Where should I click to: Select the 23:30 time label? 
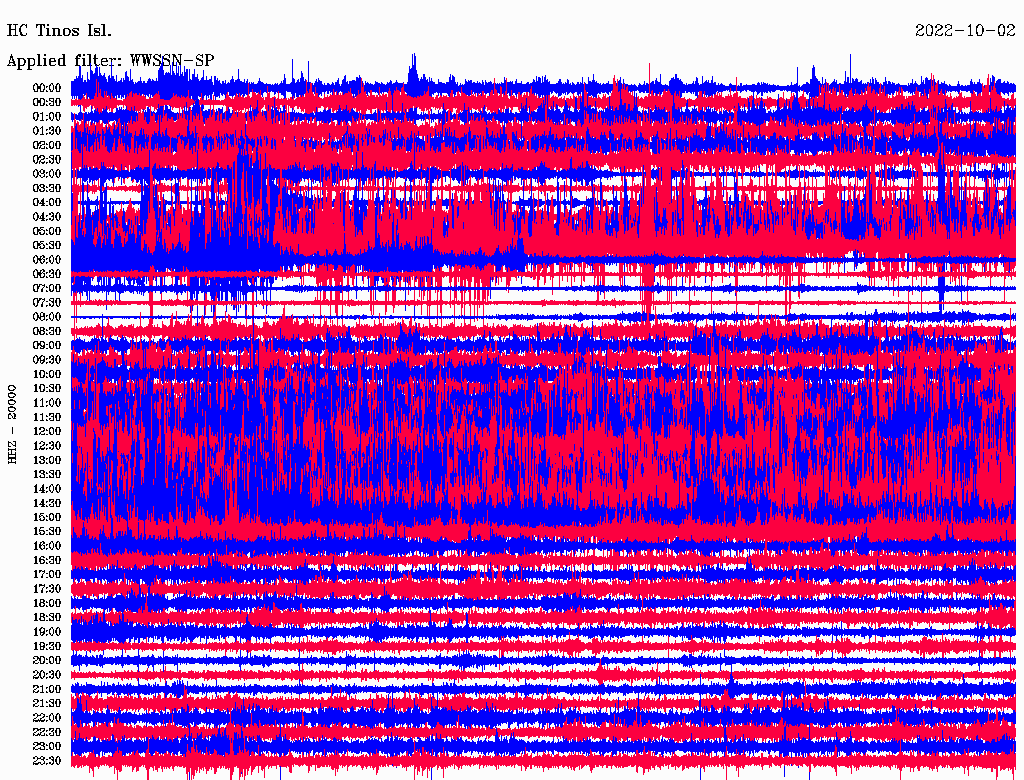(x=47, y=761)
